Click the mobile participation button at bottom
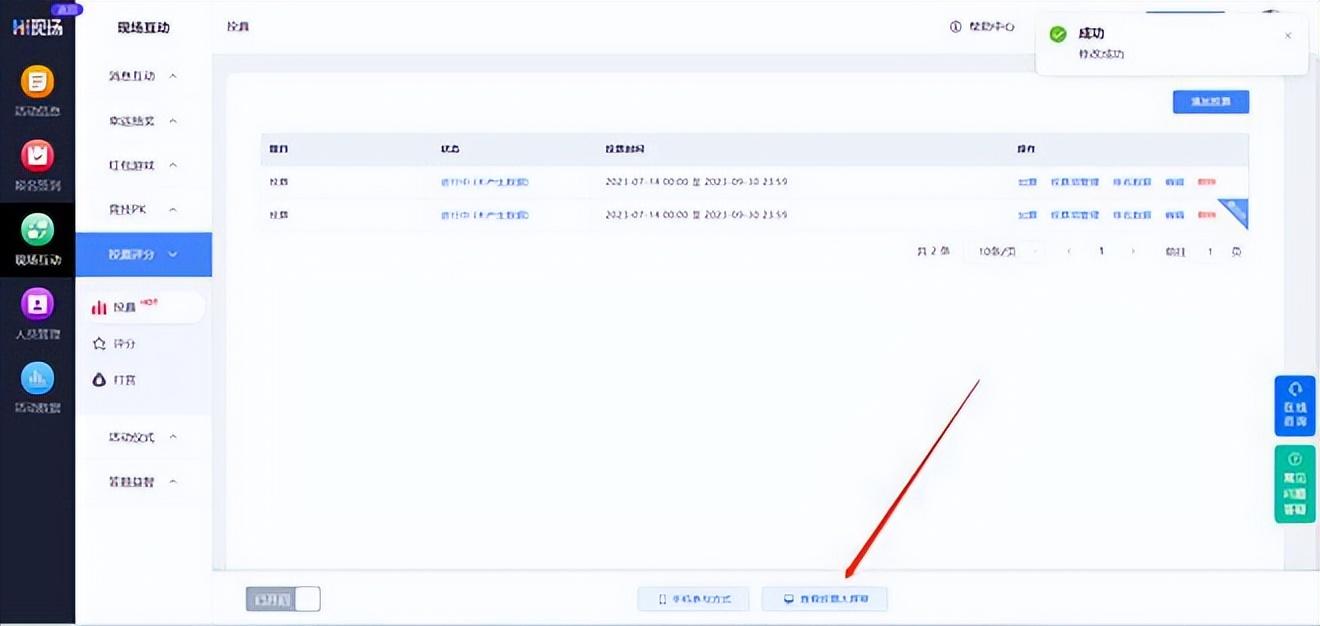1320x626 pixels. (694, 599)
